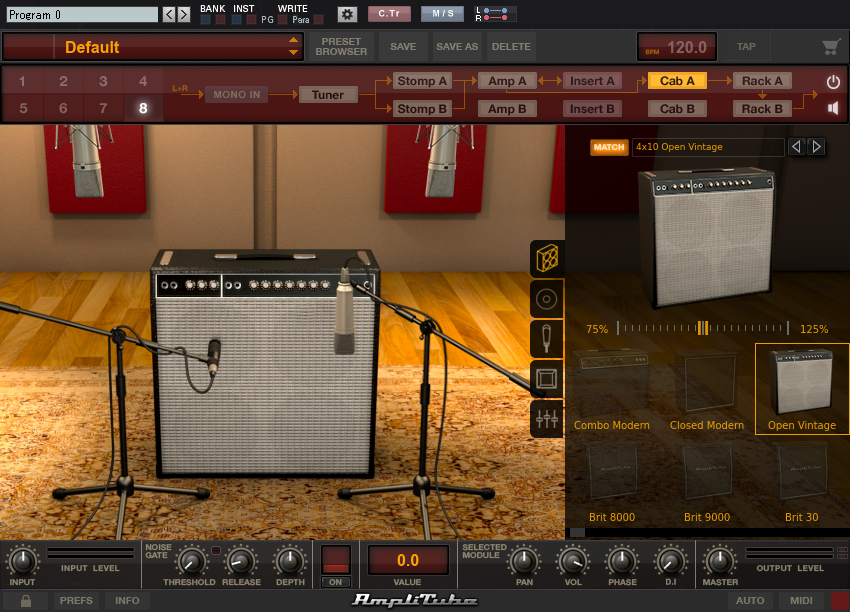Toggle the power bypass icon on the signal chain
Screen dimensions: 850x612
click(x=833, y=82)
